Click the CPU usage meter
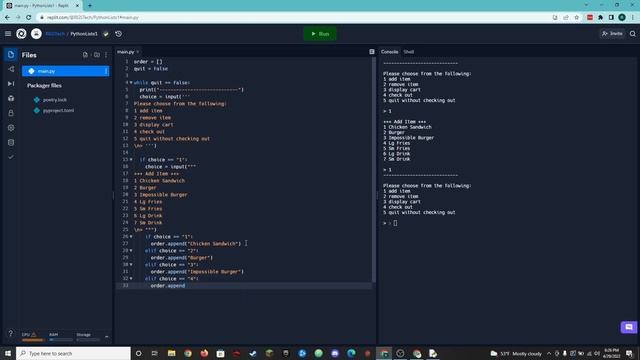The image size is (640, 360). click(x=33, y=337)
